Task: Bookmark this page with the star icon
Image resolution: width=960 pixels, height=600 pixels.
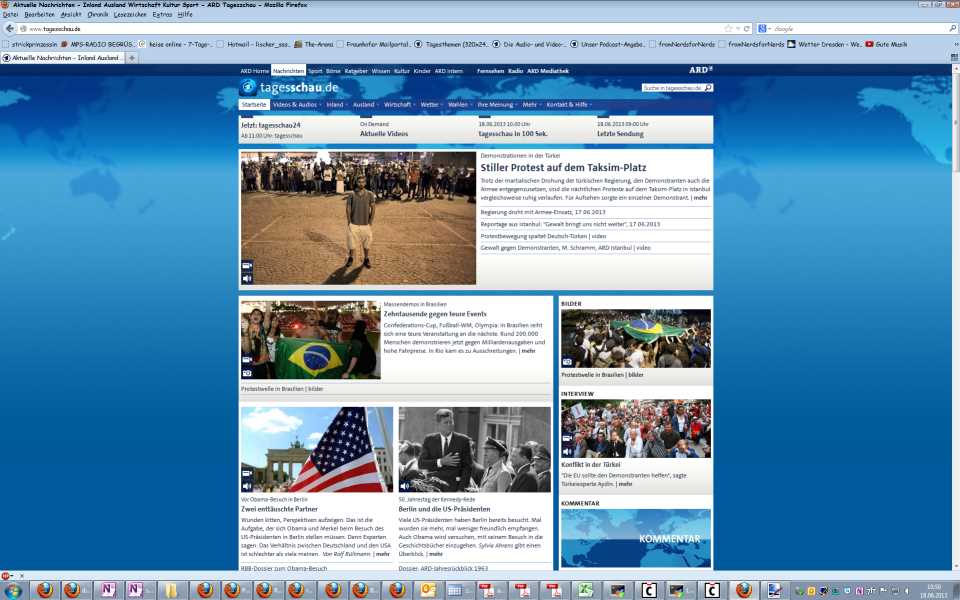Action: (x=728, y=29)
